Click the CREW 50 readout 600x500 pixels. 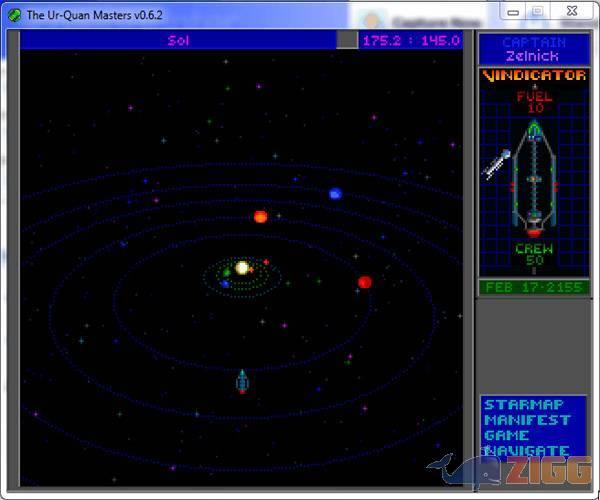point(534,254)
